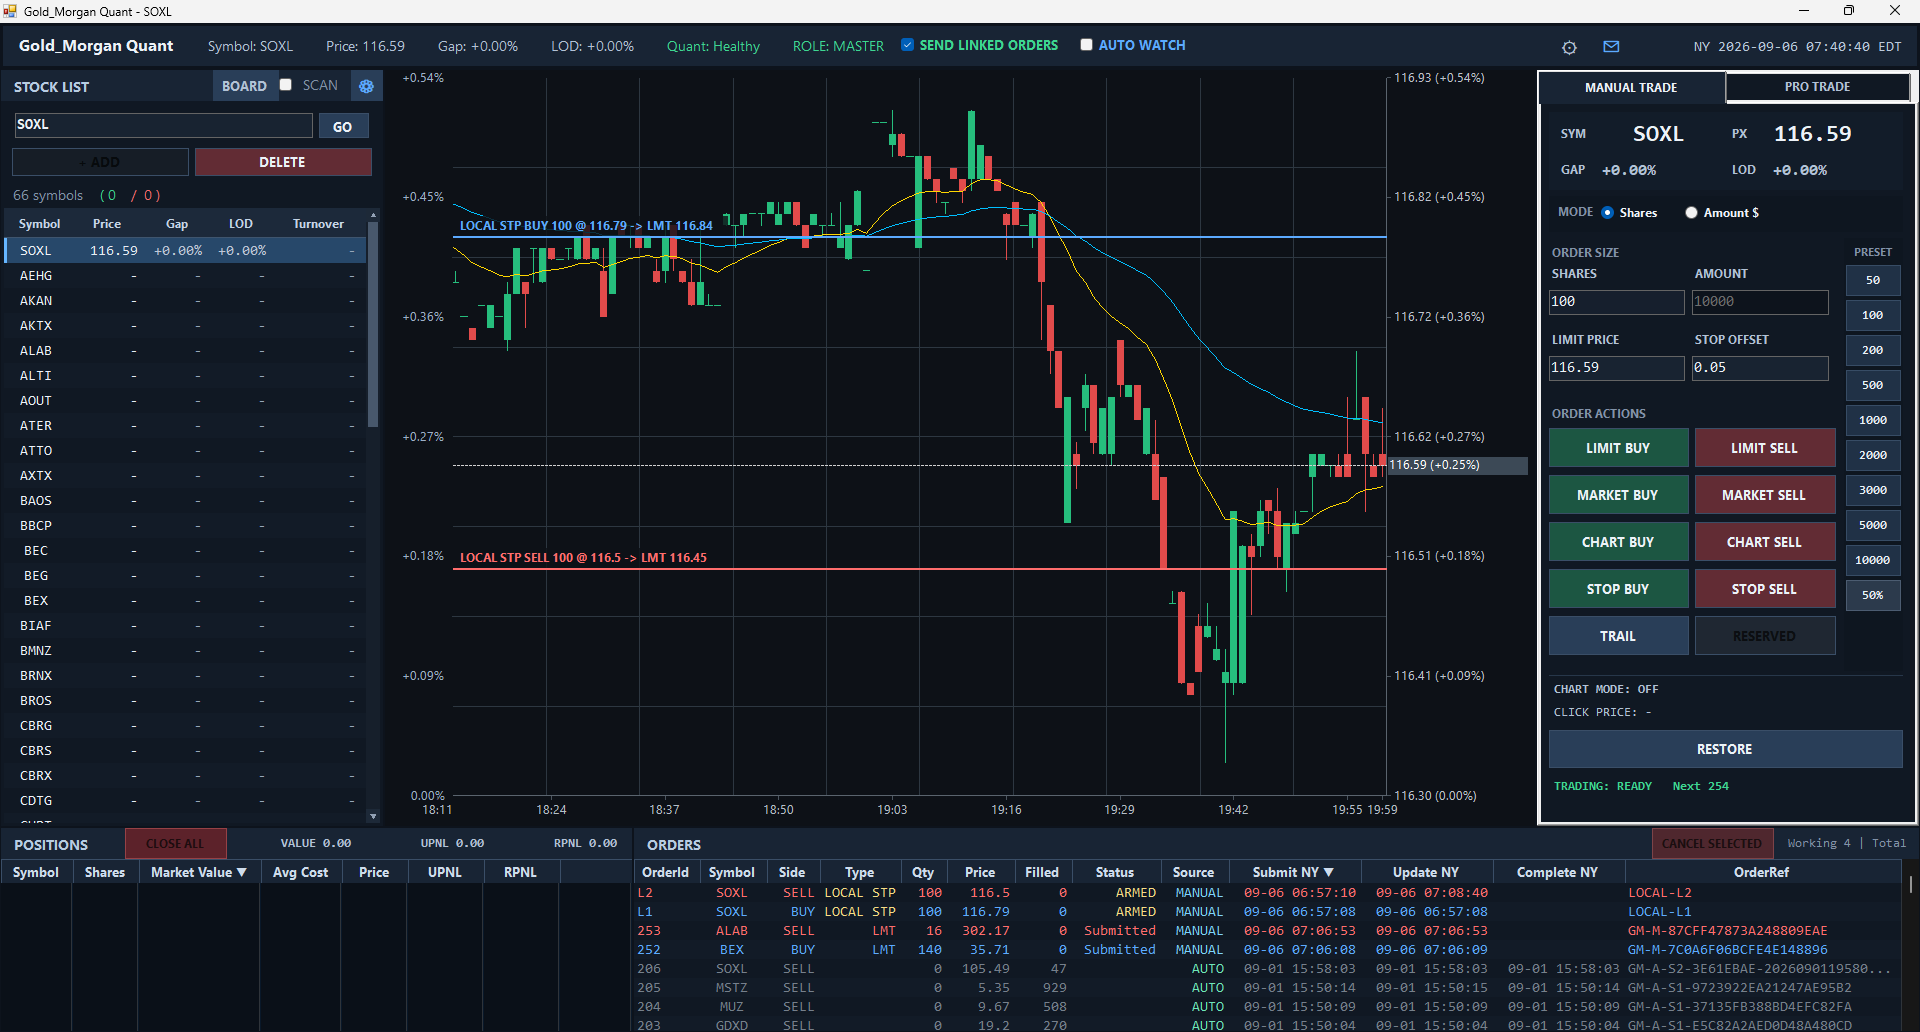This screenshot has width=1920, height=1032.
Task: Click the symbol search input field
Action: (x=163, y=125)
